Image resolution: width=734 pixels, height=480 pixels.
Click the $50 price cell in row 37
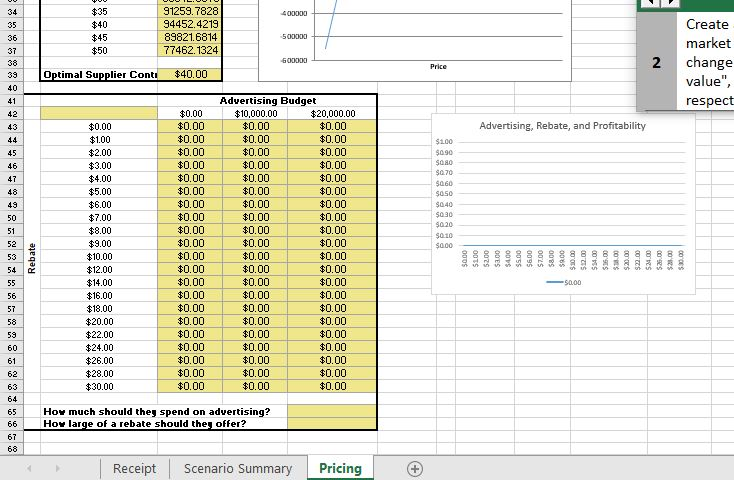99,51
